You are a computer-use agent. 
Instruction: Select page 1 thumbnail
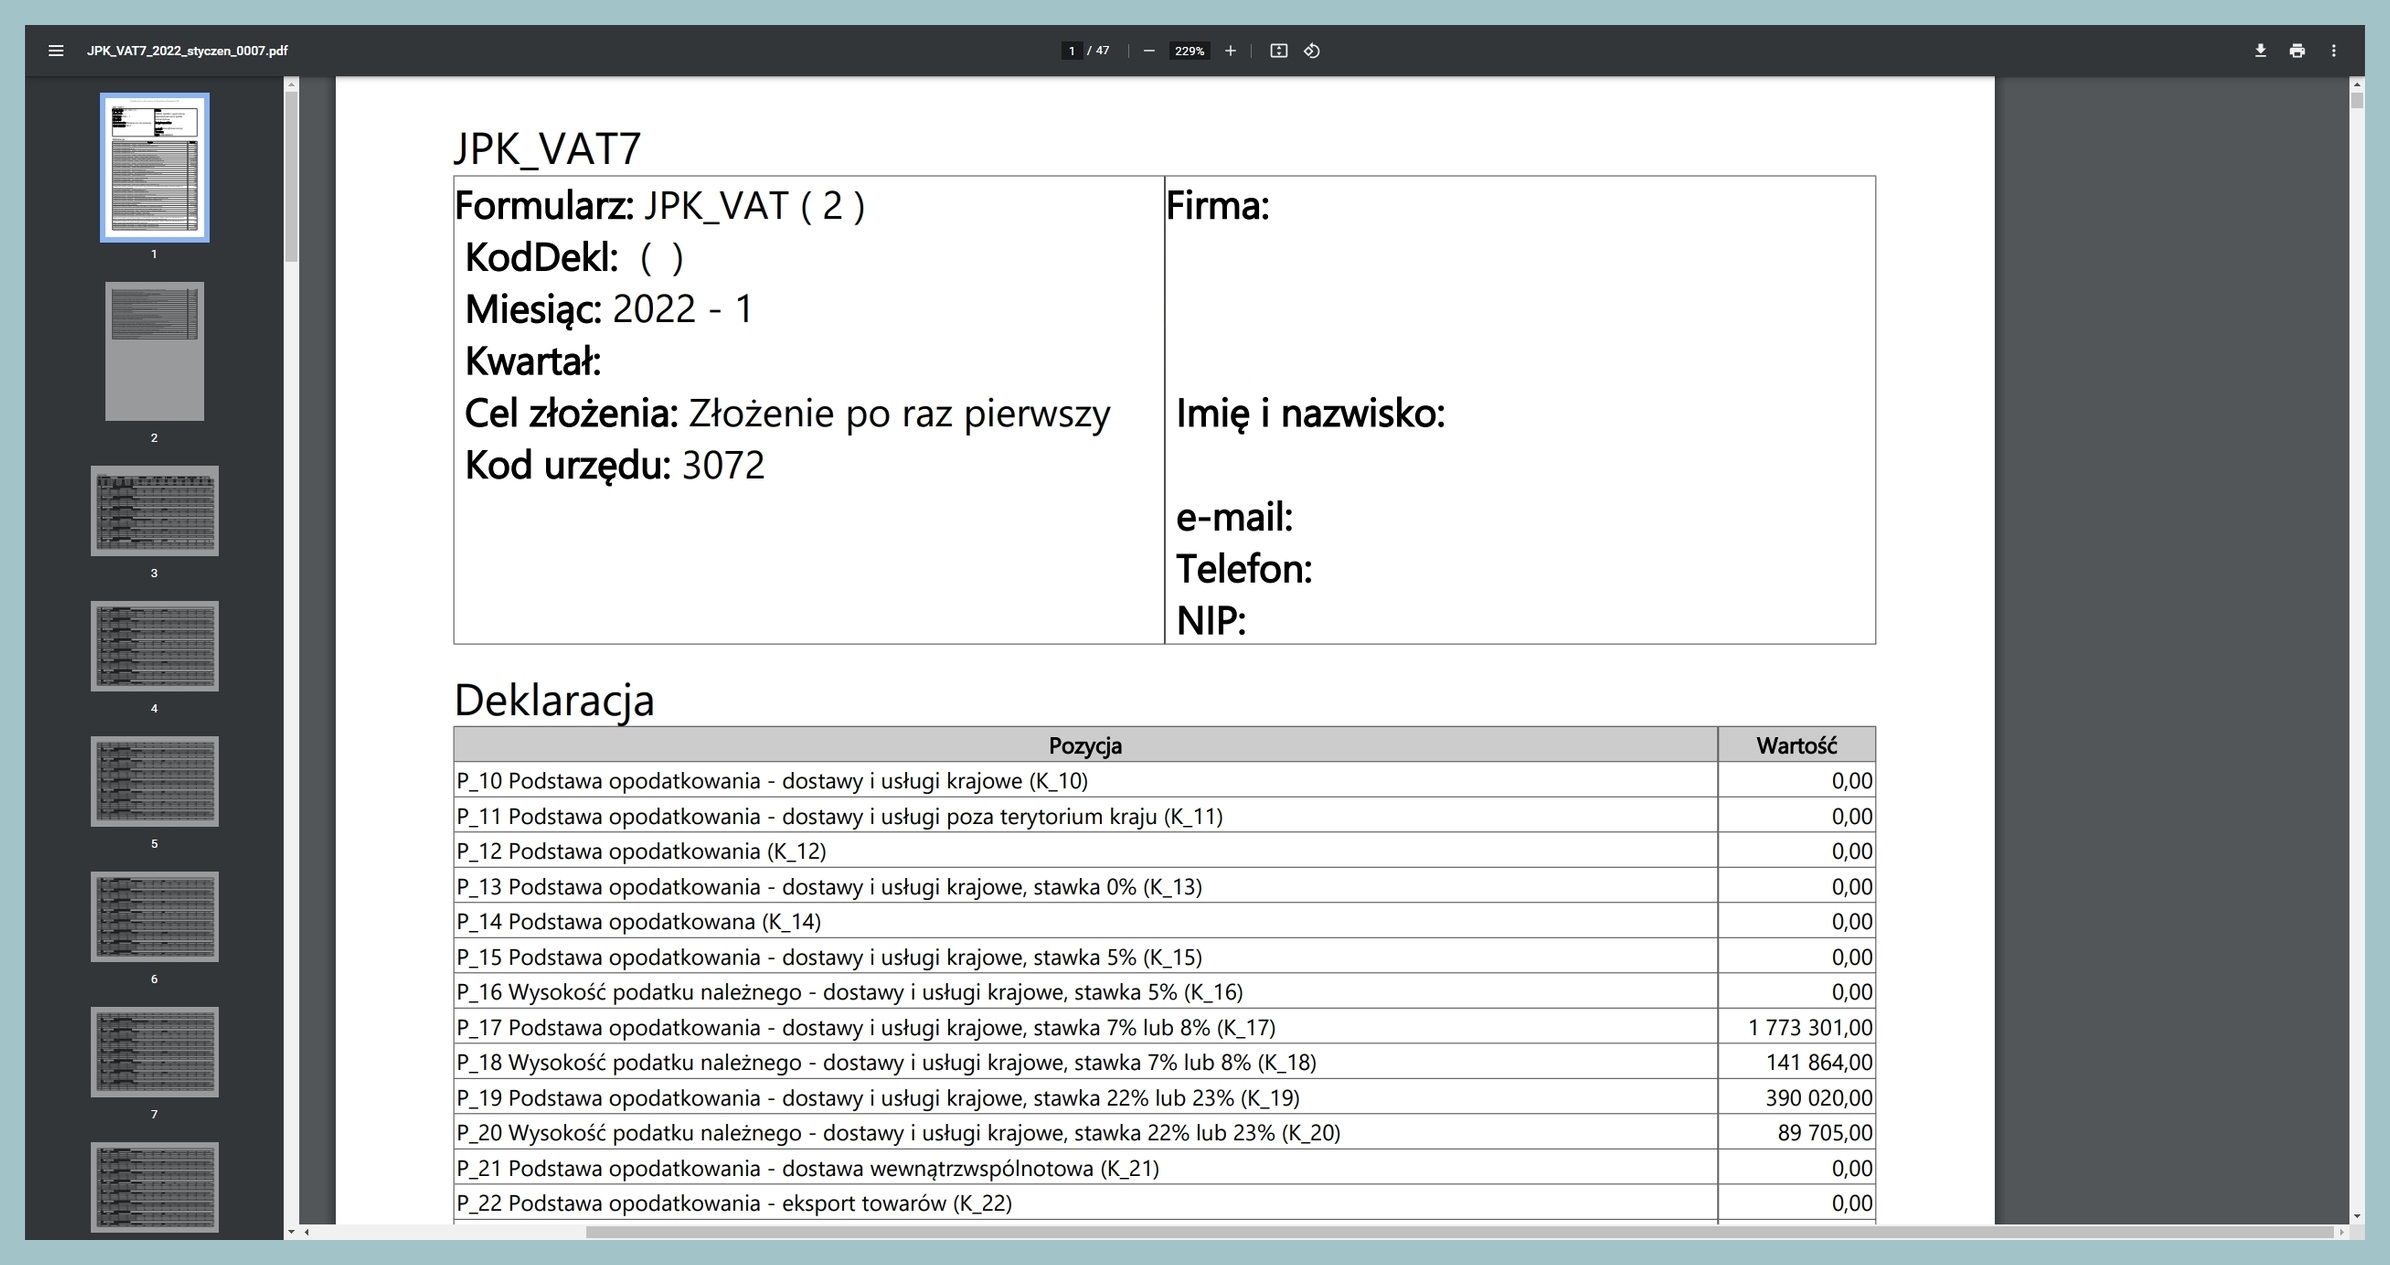pos(154,167)
